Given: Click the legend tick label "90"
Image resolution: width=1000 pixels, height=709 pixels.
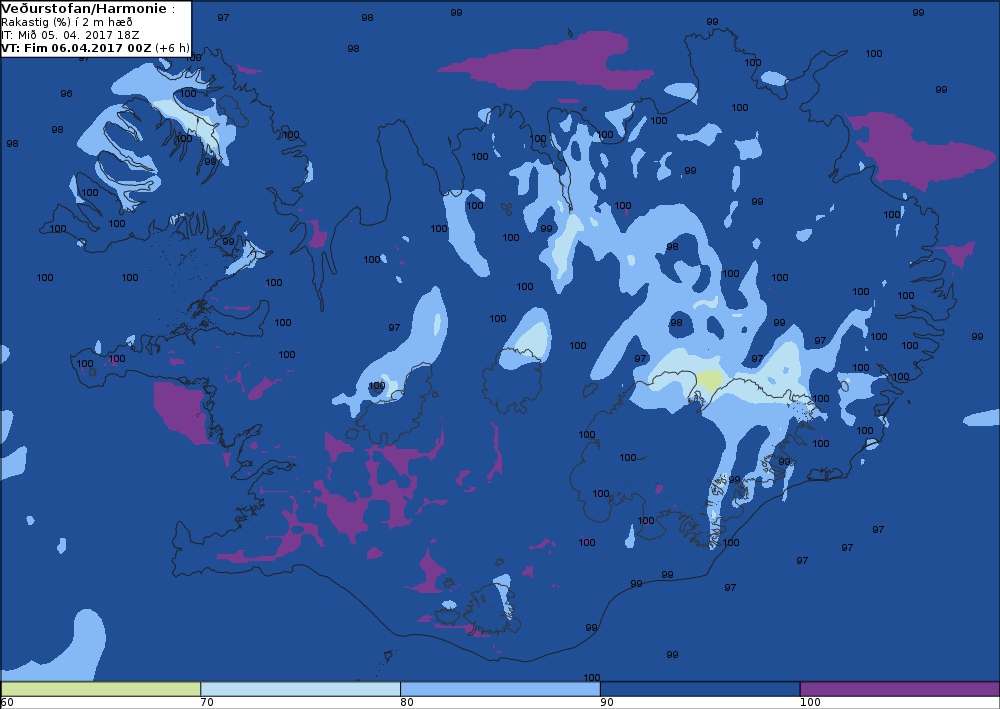Looking at the screenshot, I should click(607, 703).
